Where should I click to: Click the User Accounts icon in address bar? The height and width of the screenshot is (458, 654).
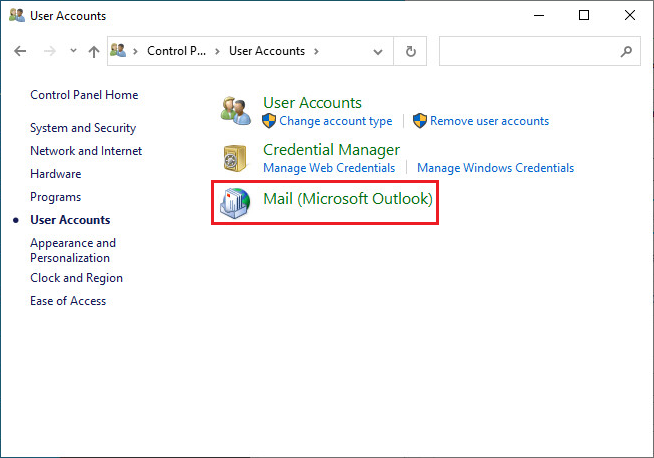[x=118, y=50]
